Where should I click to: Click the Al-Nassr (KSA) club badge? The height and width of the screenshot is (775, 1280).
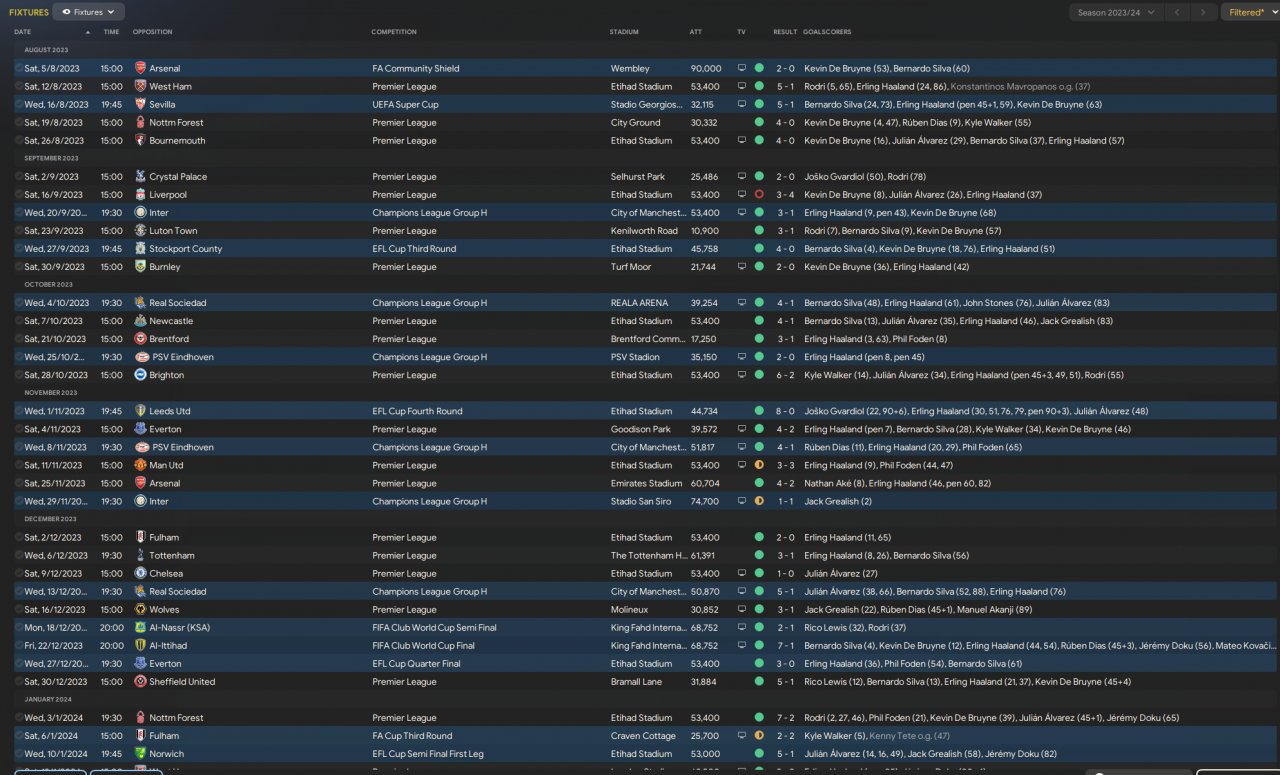point(140,627)
